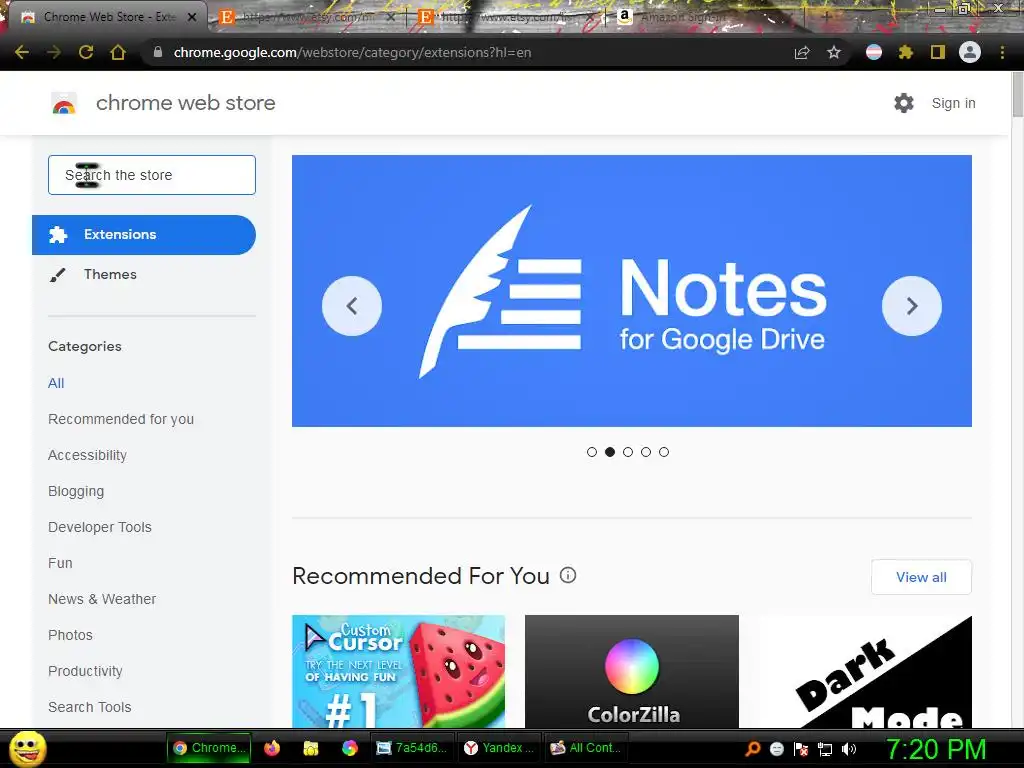Open the Developer Tools category
The height and width of the screenshot is (768, 1024).
click(100, 527)
